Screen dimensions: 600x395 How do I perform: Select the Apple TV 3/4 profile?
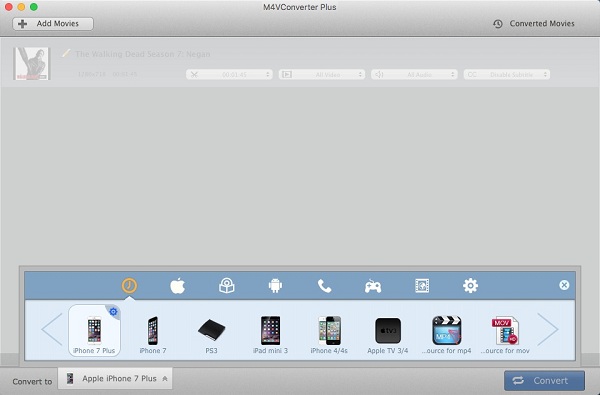(x=388, y=335)
